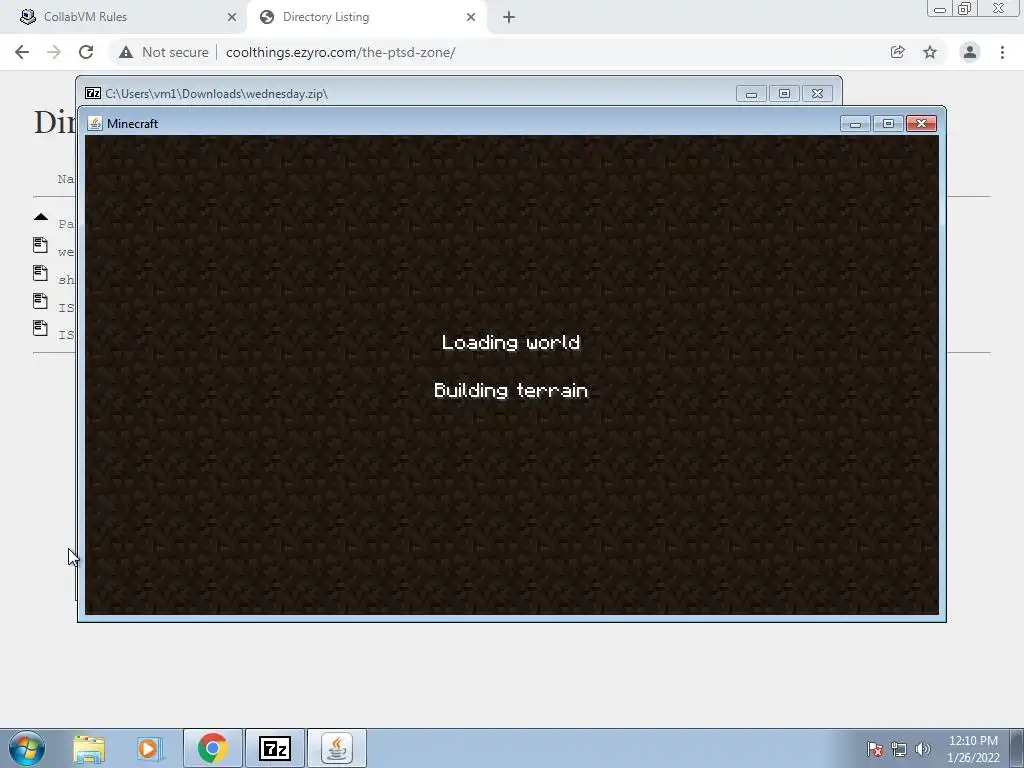Click the address bar URL
This screenshot has width=1024, height=768.
point(340,52)
